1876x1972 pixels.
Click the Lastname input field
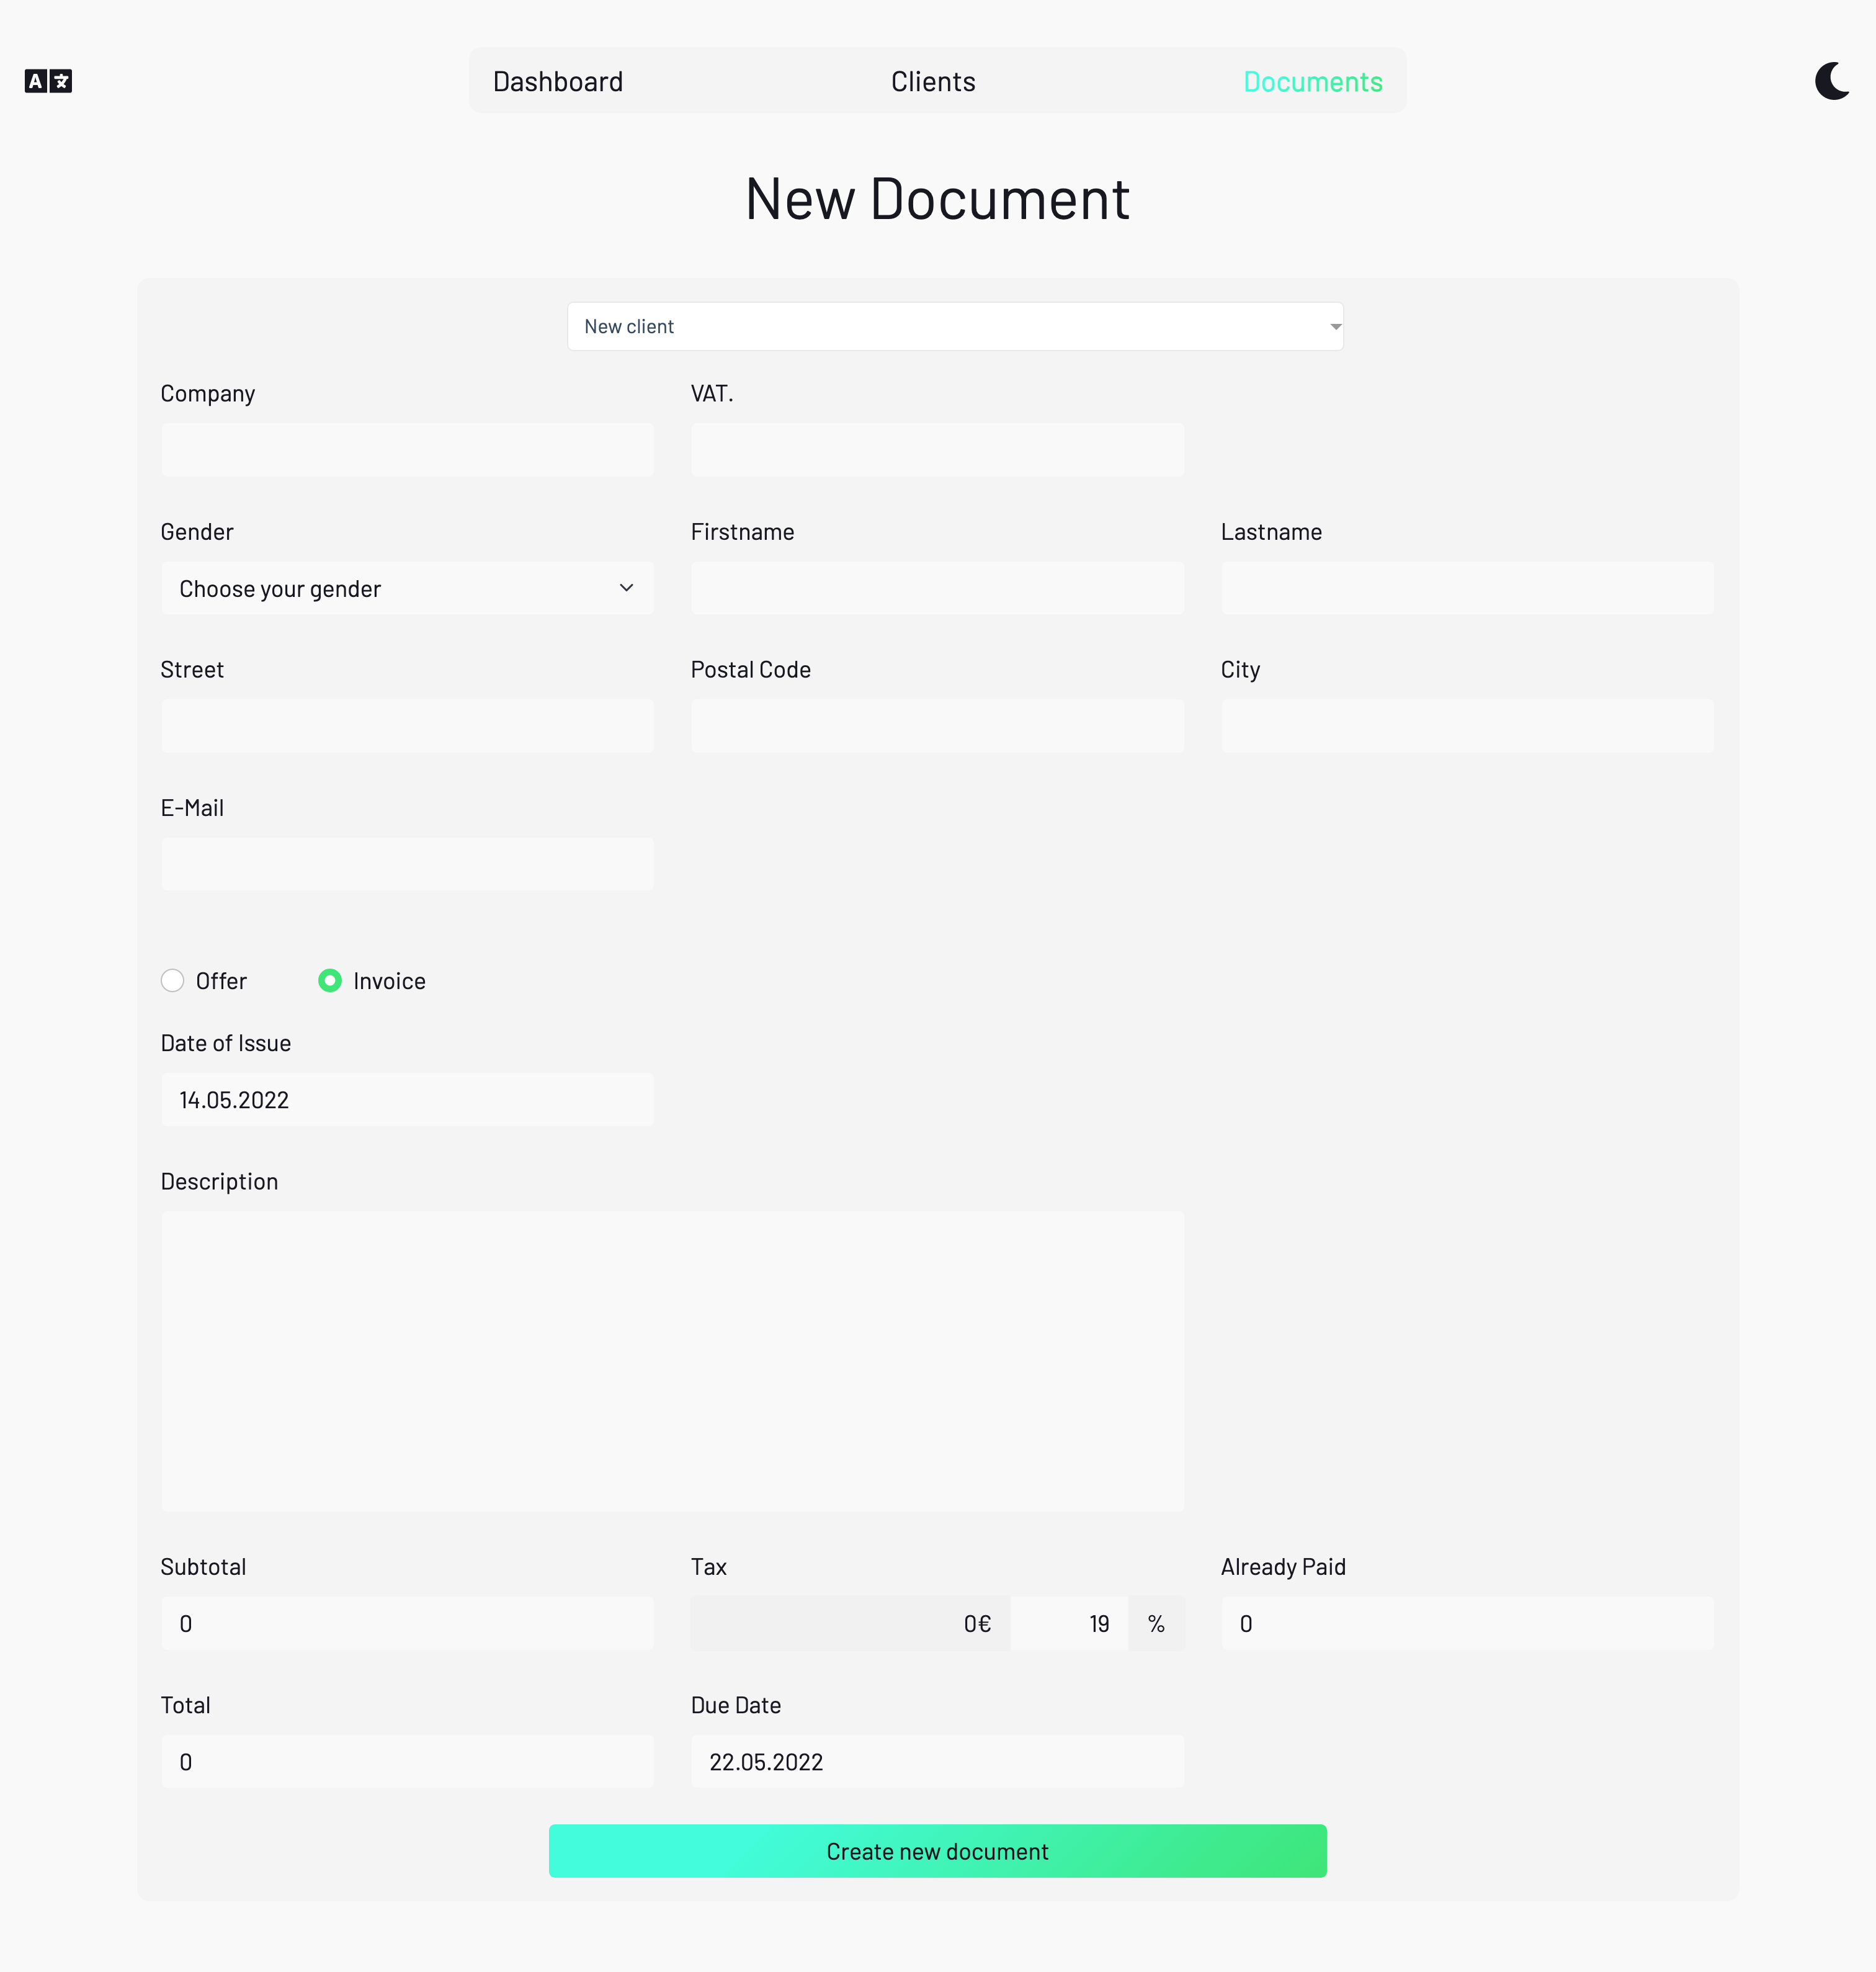[x=1467, y=588]
